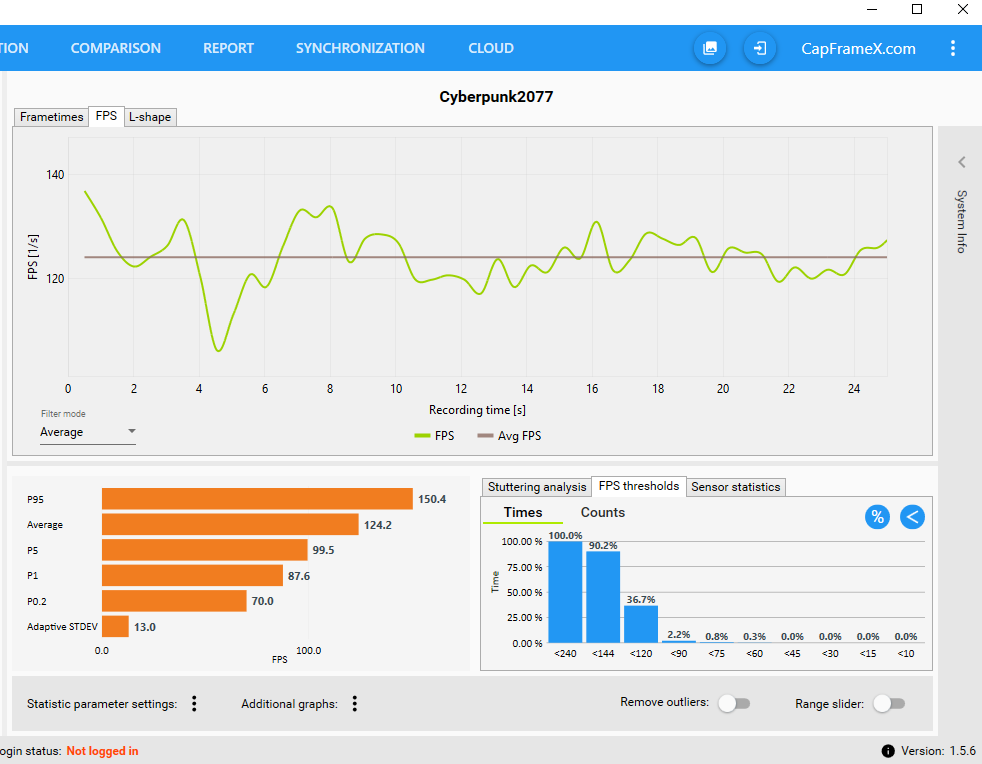982x764 pixels.
Task: Click the Recording time [s] axis label
Action: [477, 410]
